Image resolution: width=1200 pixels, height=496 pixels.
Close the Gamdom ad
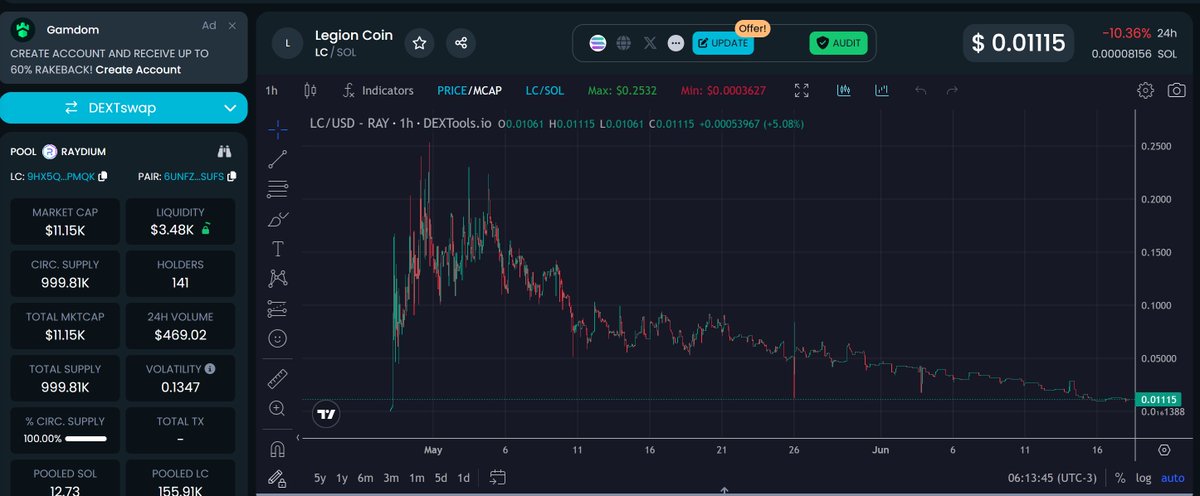232,25
